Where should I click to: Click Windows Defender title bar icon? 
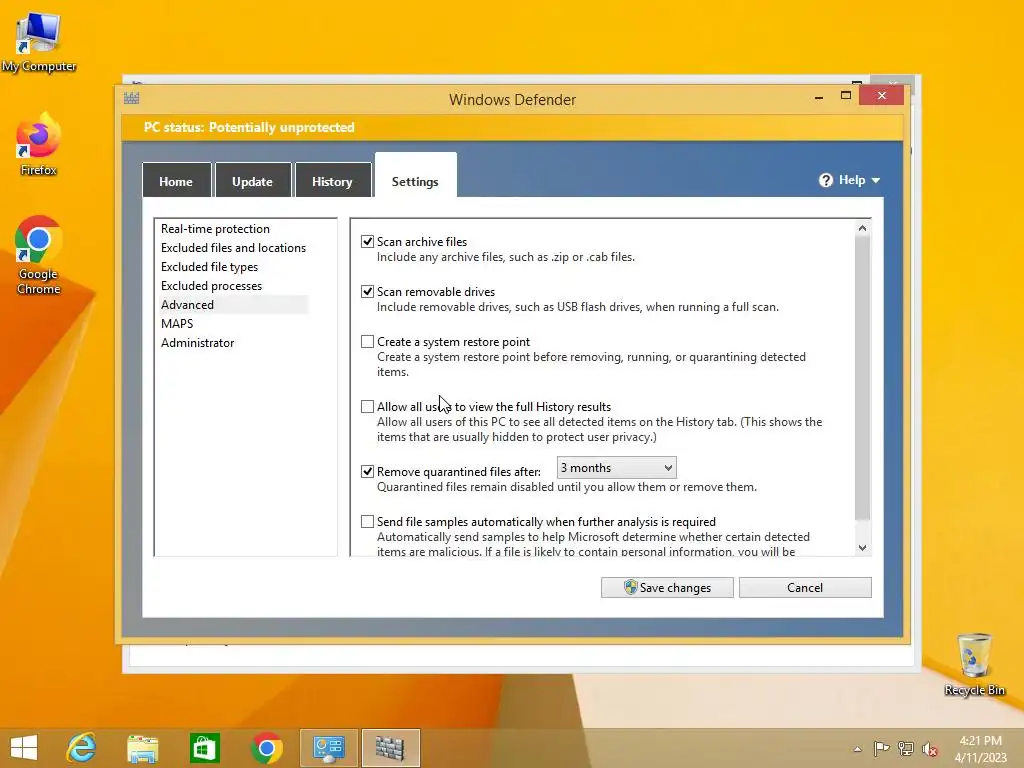131,99
